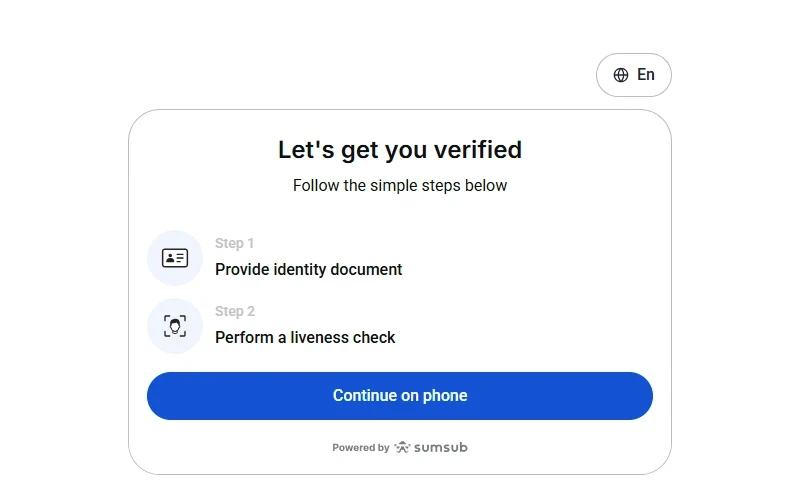Click the identity document card icon
Image resolution: width=801 pixels, height=500 pixels.
(175, 258)
